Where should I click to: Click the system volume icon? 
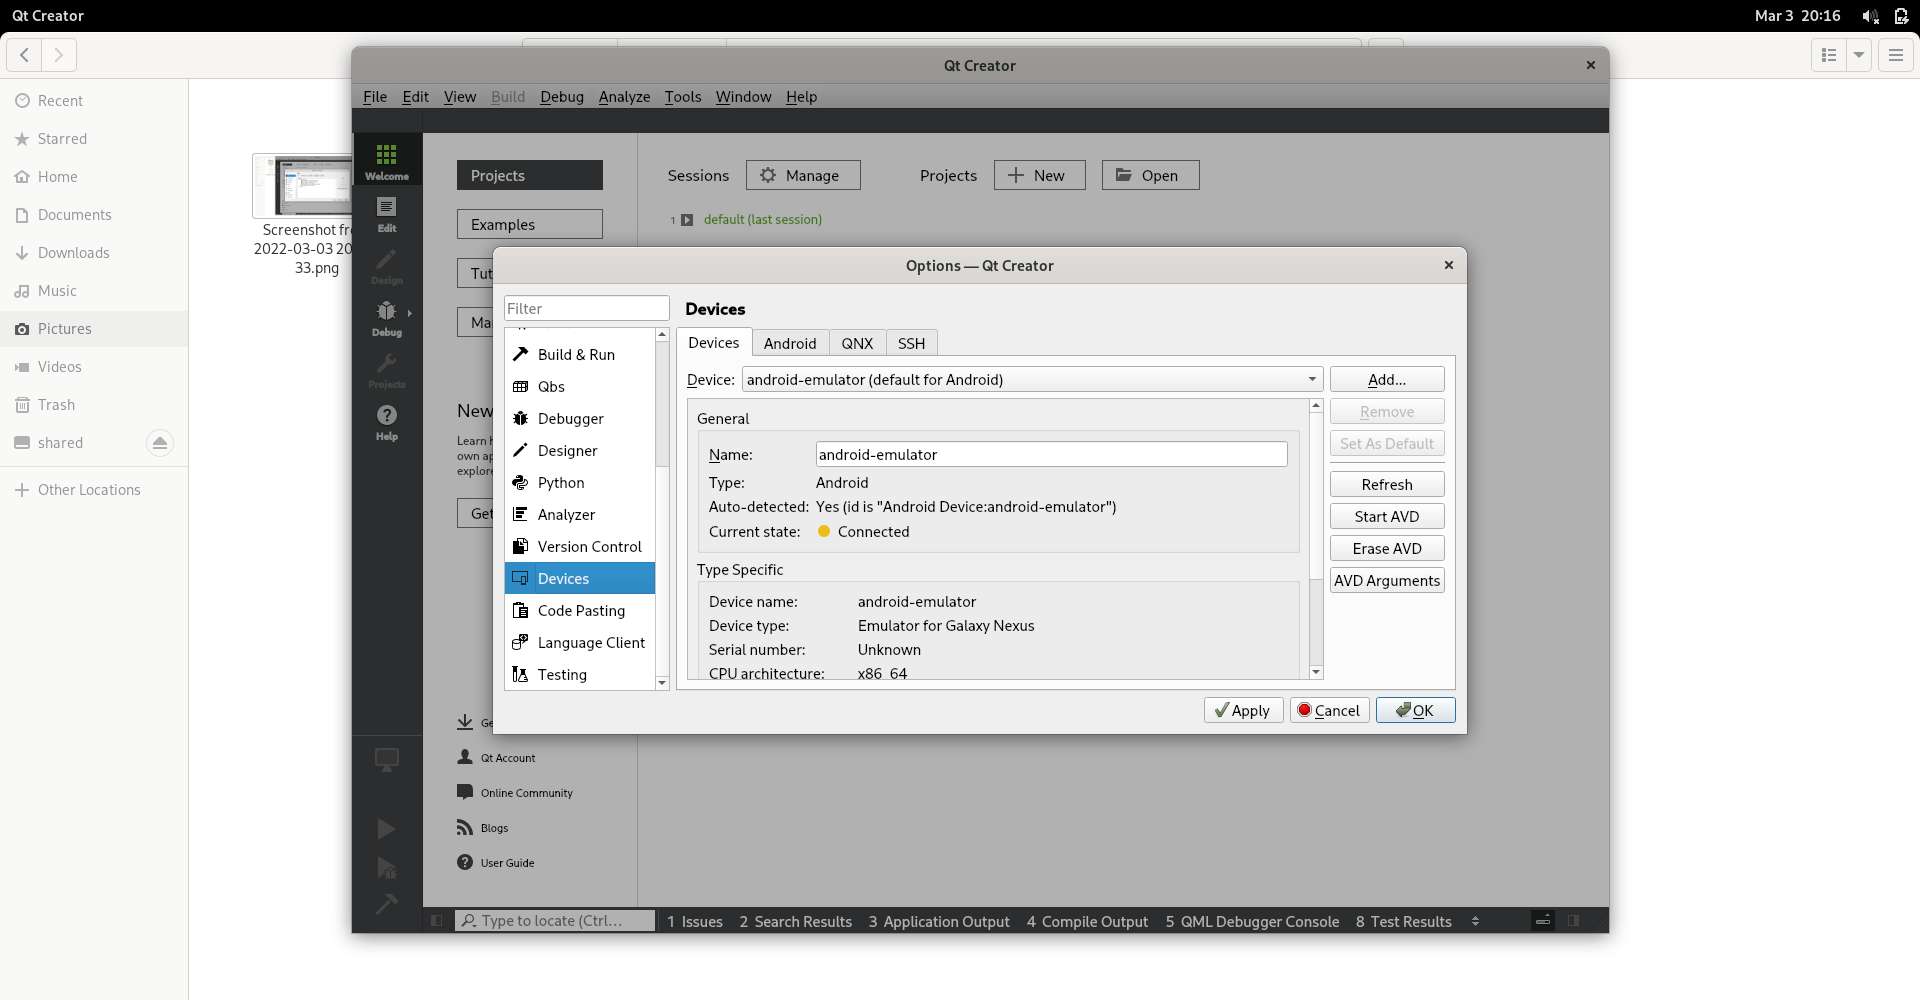(1869, 16)
